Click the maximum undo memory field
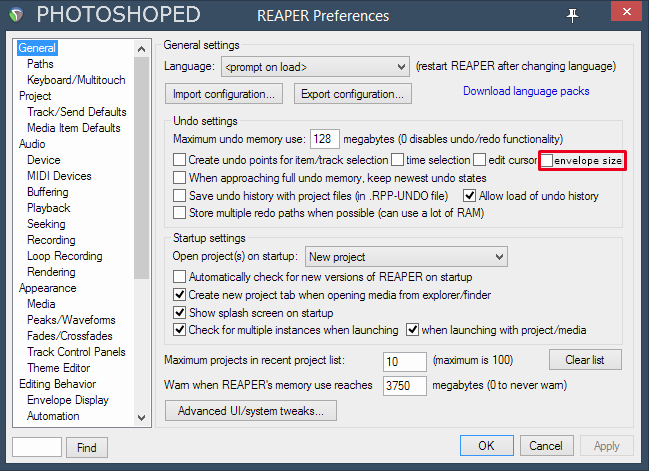The image size is (649, 471). point(324,139)
